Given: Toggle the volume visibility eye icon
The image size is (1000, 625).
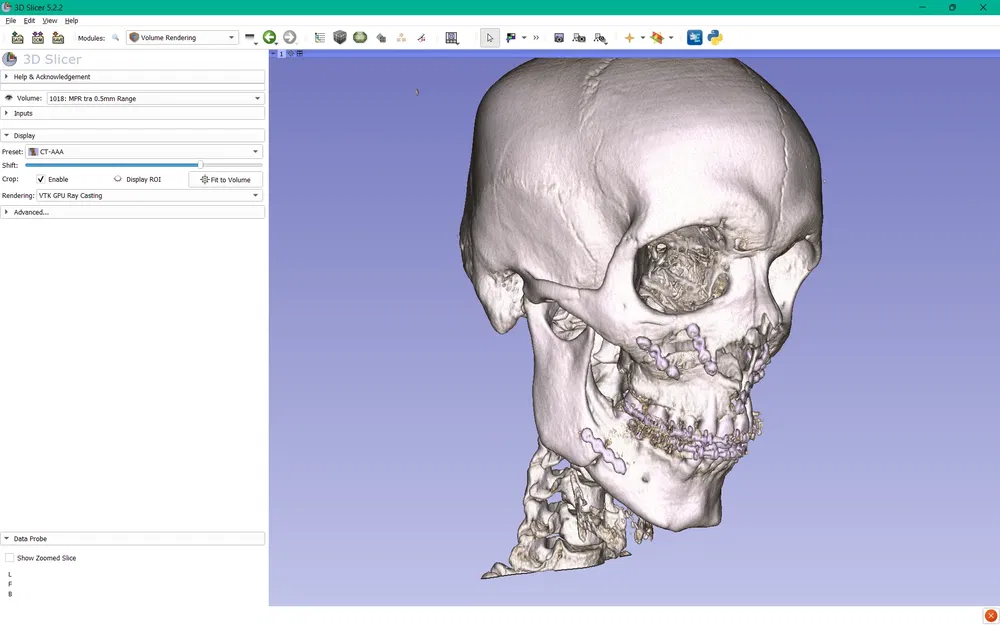Looking at the screenshot, I should (x=9, y=98).
